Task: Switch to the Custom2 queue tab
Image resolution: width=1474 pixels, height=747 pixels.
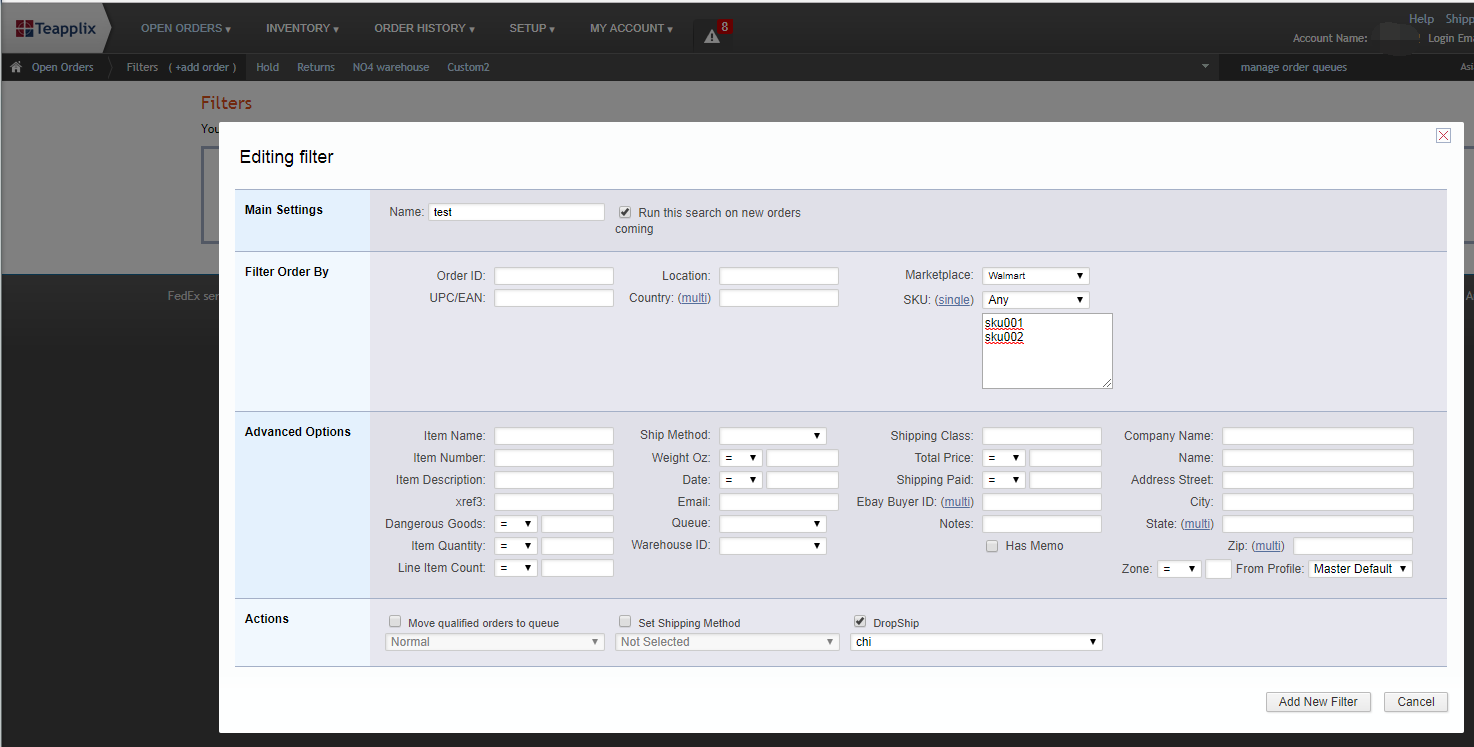Action: [468, 67]
